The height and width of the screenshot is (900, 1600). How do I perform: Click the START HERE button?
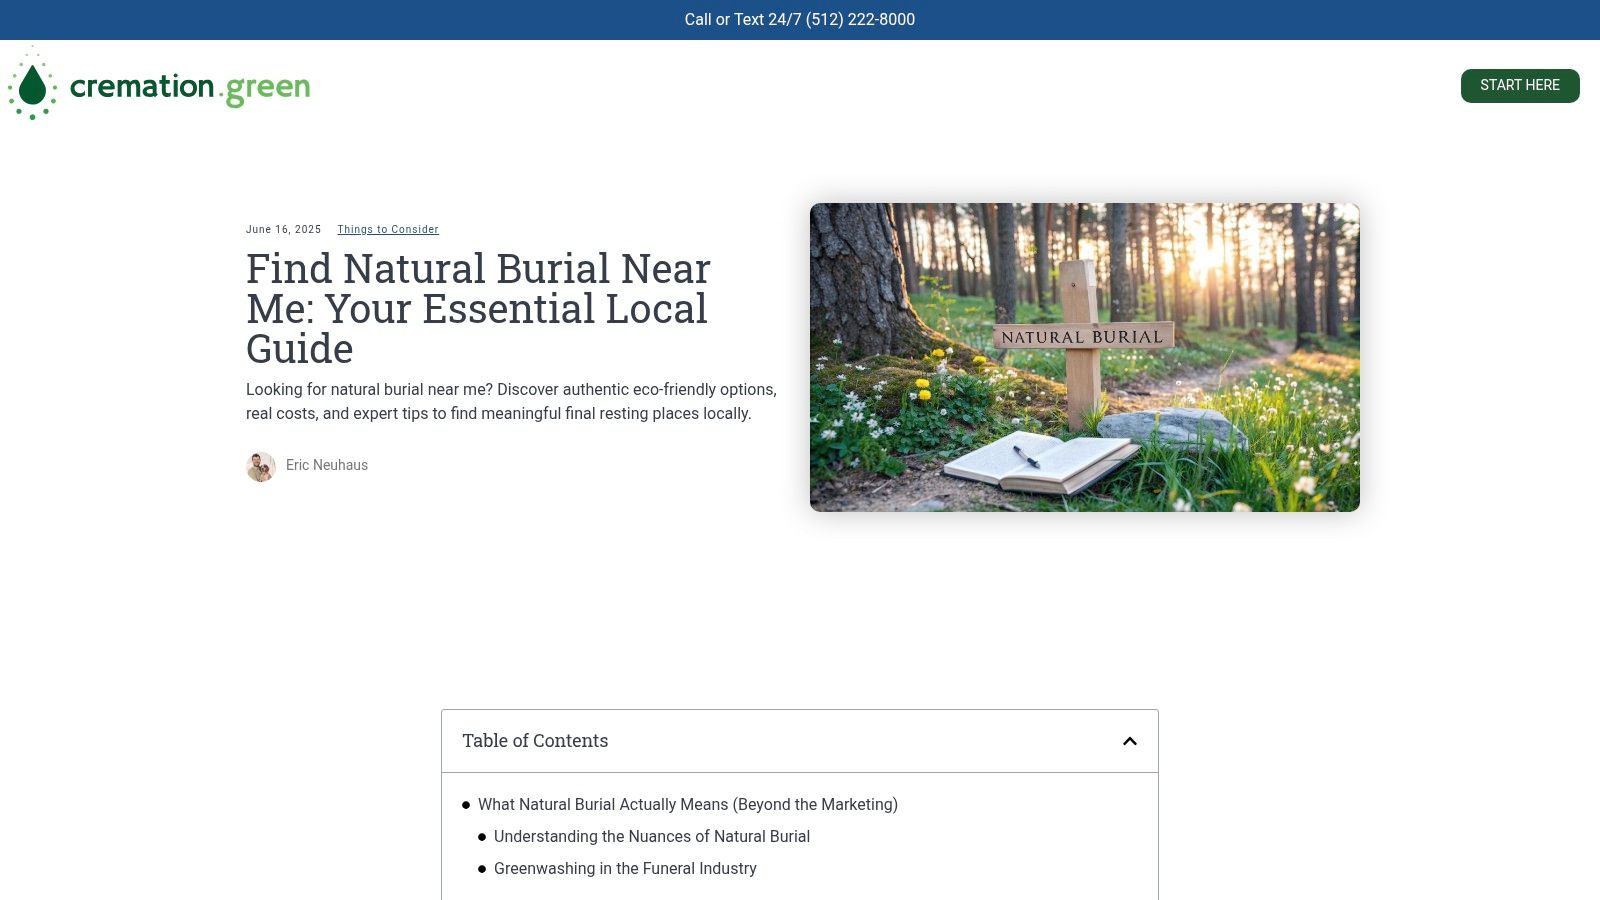1520,85
